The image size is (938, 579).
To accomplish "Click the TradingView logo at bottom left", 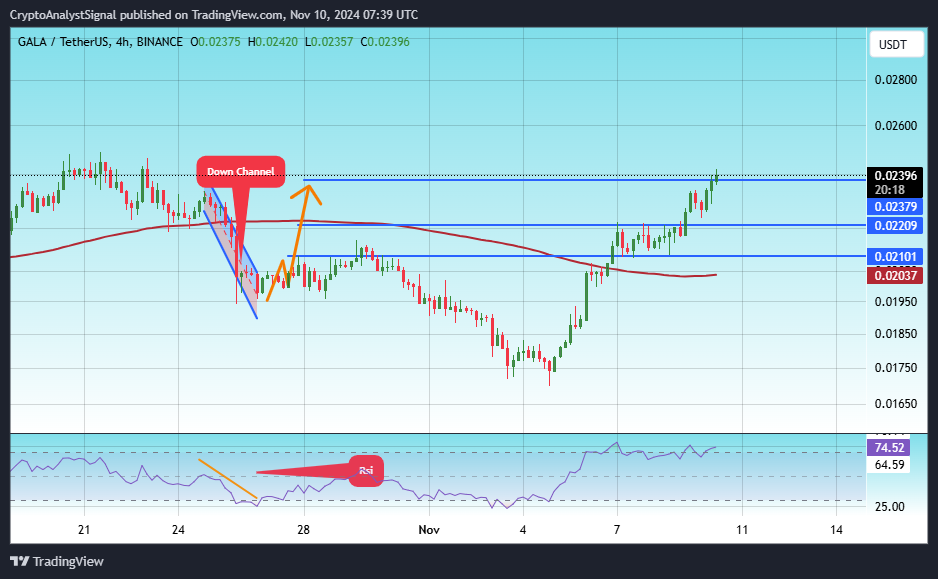I will coord(57,561).
